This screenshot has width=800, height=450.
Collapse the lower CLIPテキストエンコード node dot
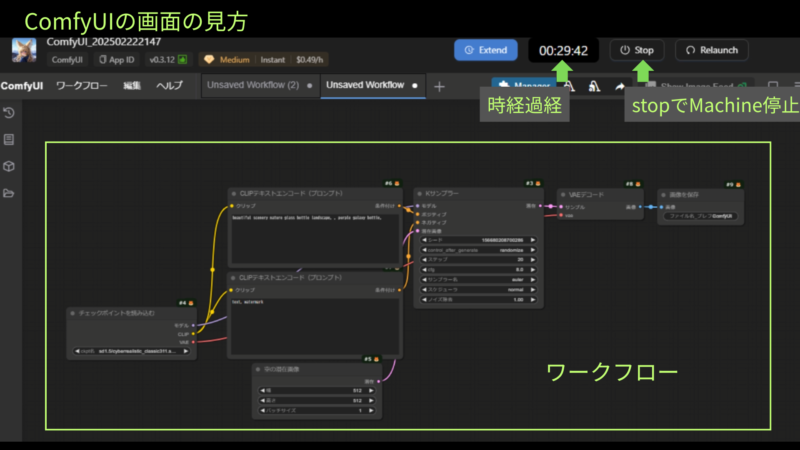click(233, 278)
